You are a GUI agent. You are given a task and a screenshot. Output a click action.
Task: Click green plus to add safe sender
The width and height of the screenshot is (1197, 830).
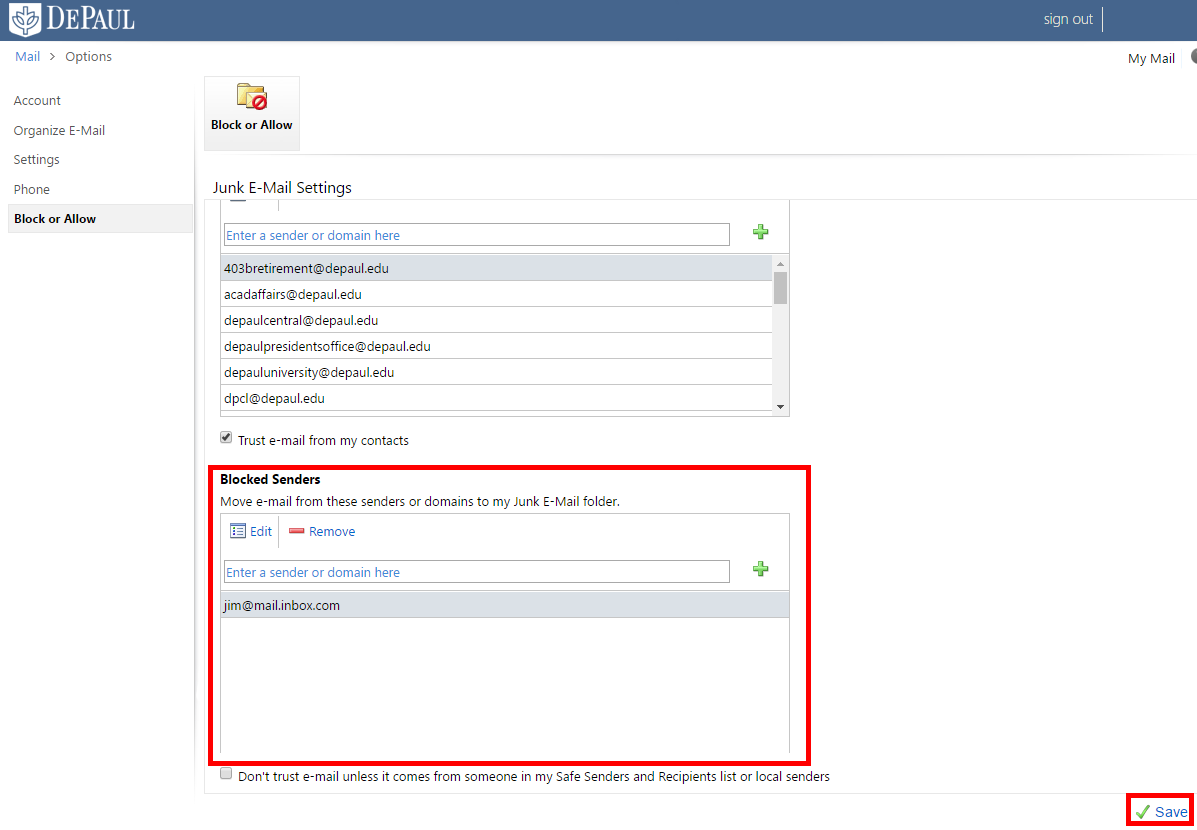coord(761,232)
